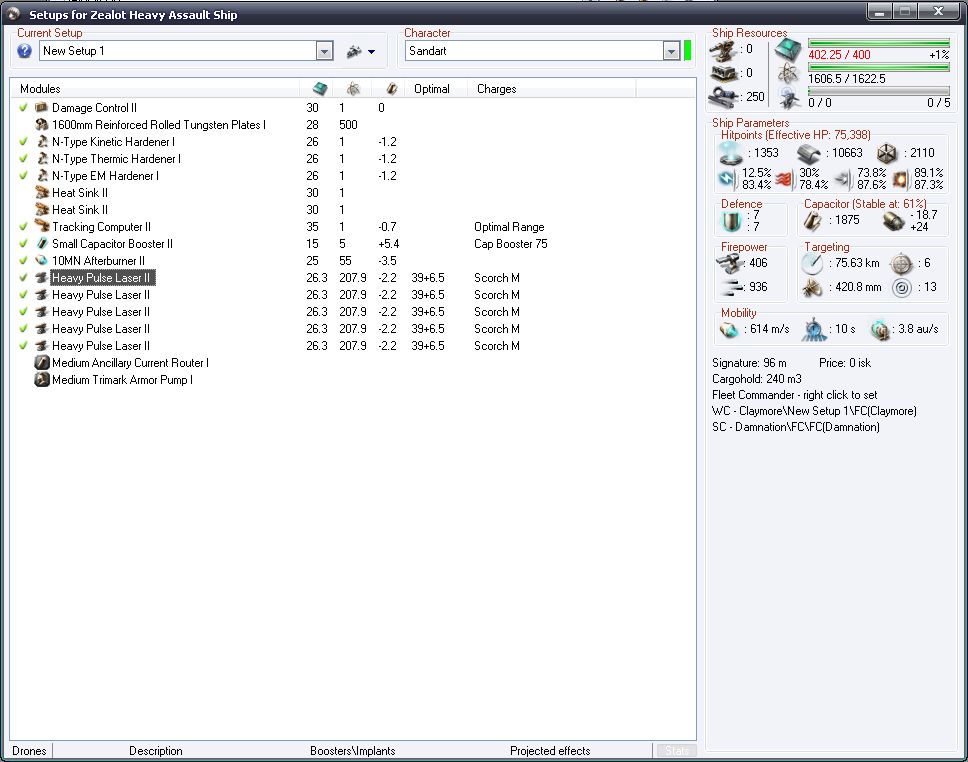The height and width of the screenshot is (762, 968).
Task: Click the Optimal Range charge cell
Action: [509, 227]
